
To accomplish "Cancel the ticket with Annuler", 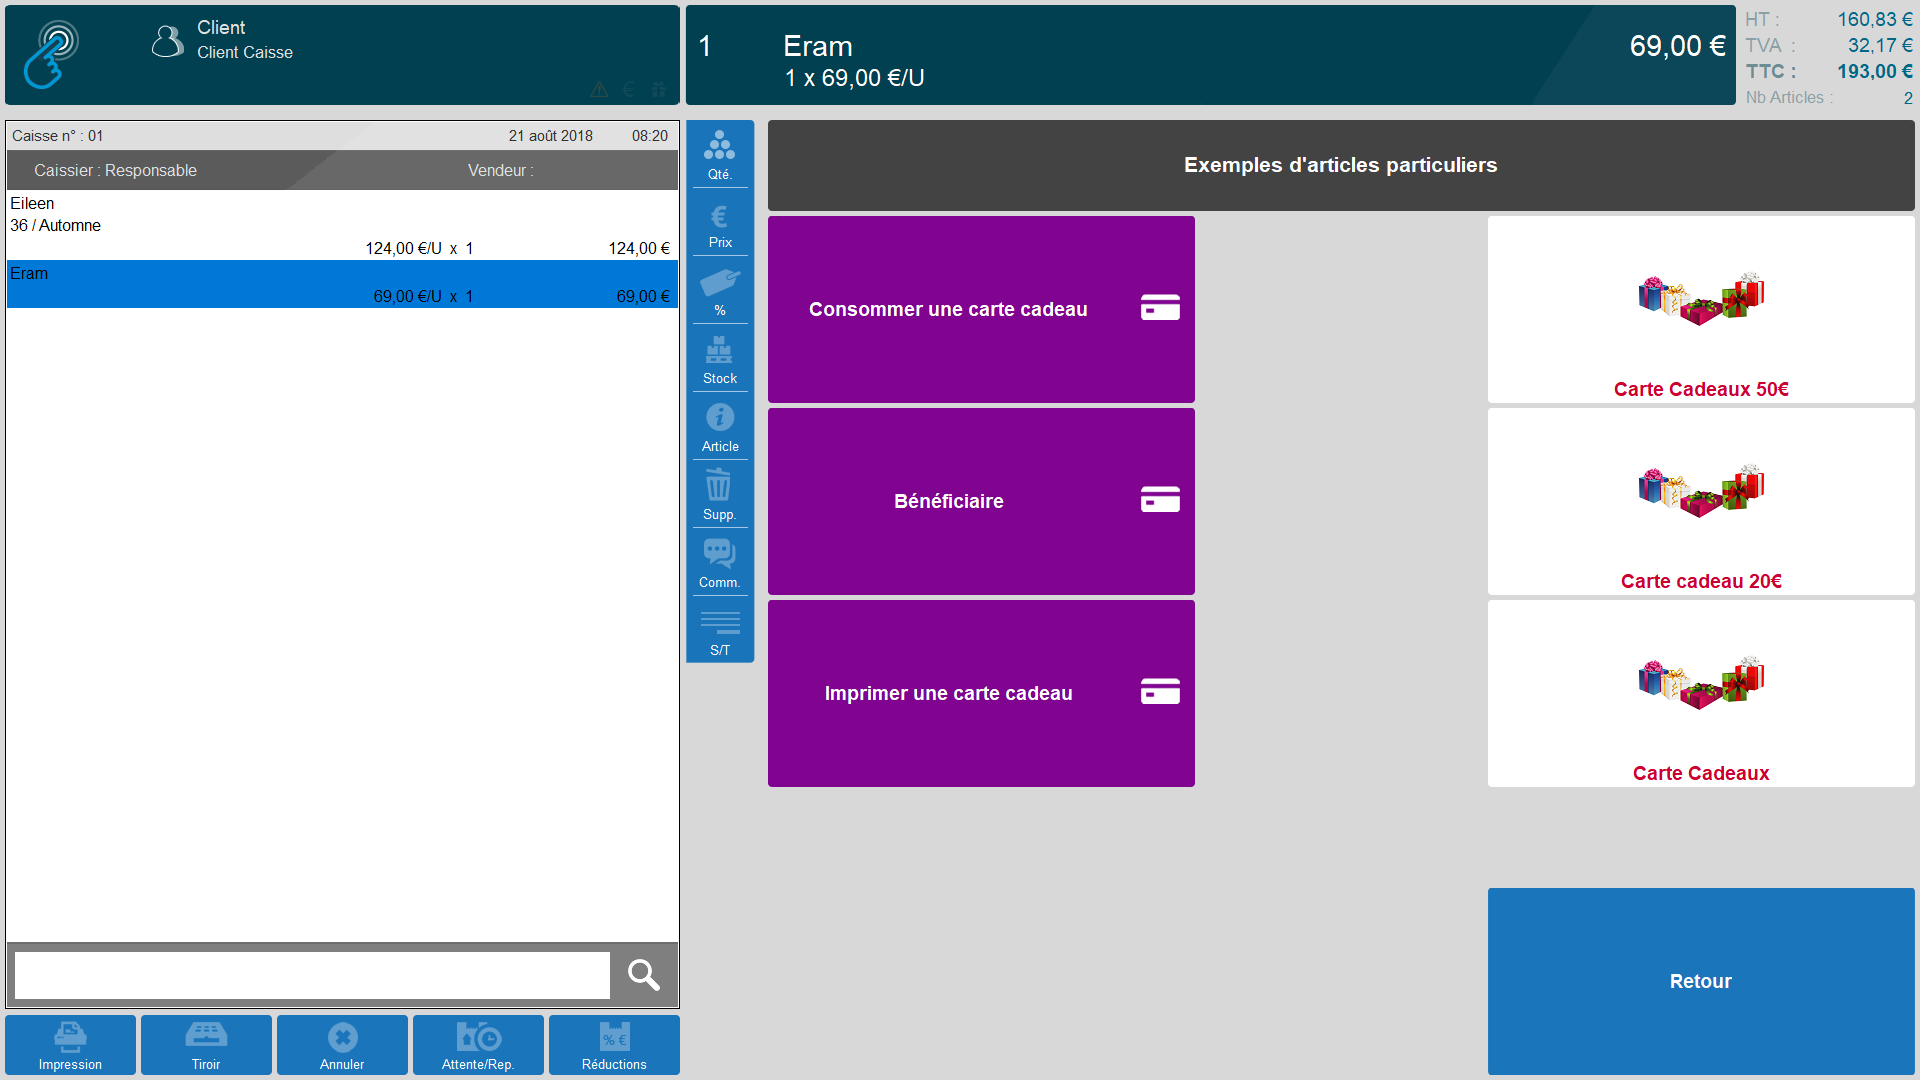I will [x=342, y=1045].
